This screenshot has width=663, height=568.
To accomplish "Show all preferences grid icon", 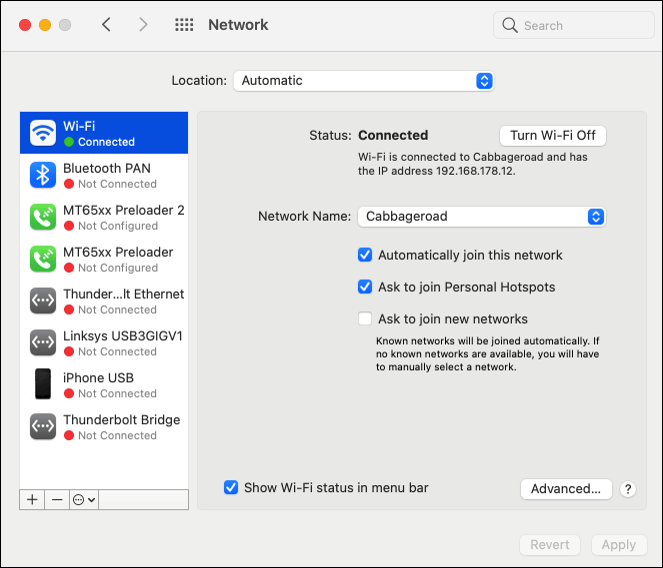I will coord(184,25).
